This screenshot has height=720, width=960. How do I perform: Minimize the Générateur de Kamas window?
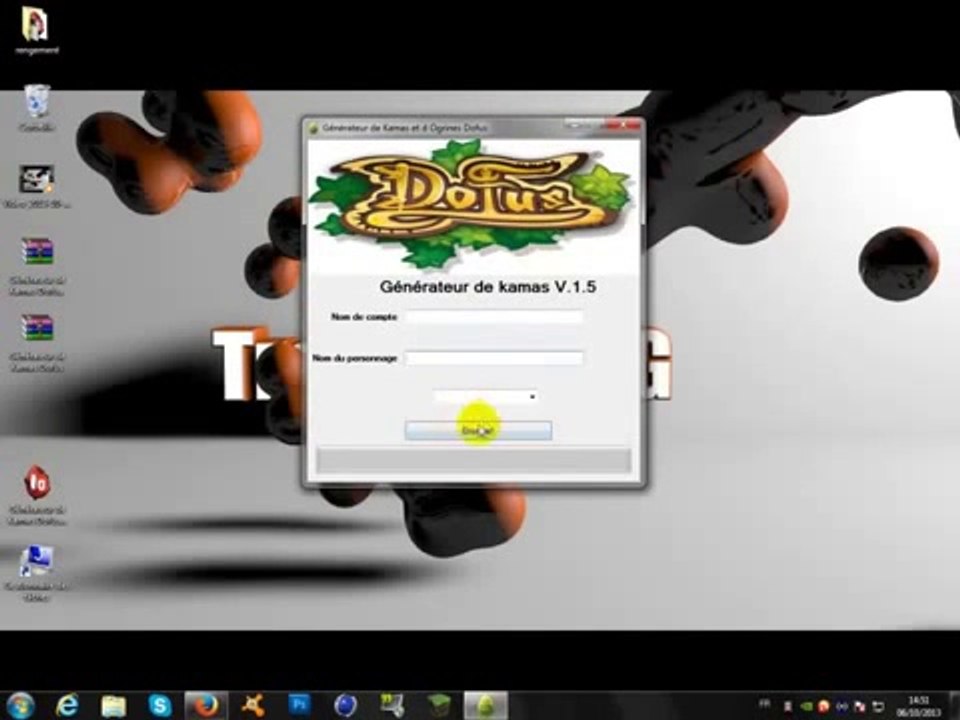(573, 125)
